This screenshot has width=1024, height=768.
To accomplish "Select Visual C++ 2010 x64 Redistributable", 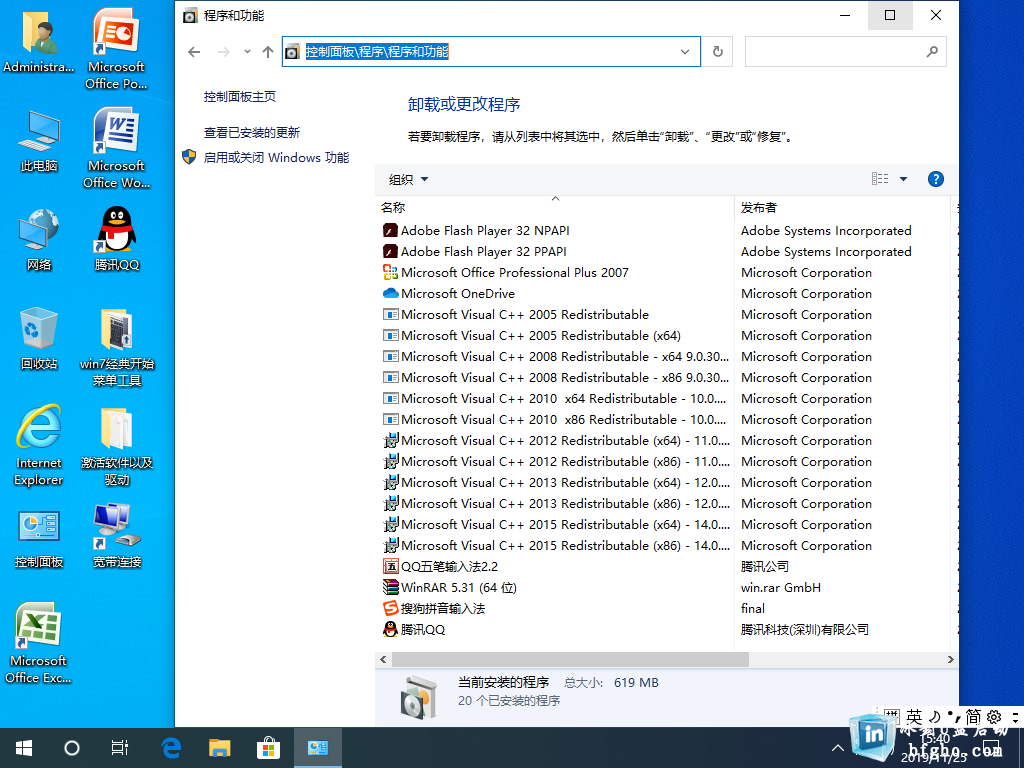I will (x=563, y=398).
